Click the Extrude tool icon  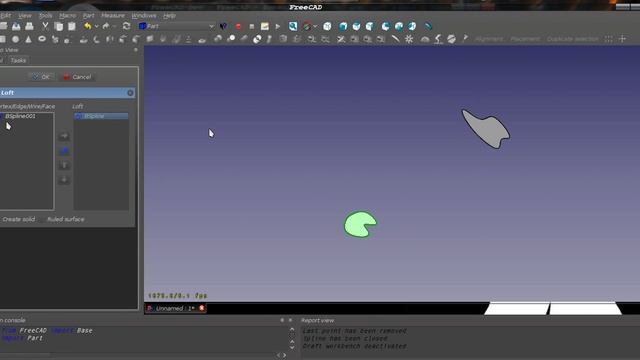pyautogui.click(x=83, y=39)
